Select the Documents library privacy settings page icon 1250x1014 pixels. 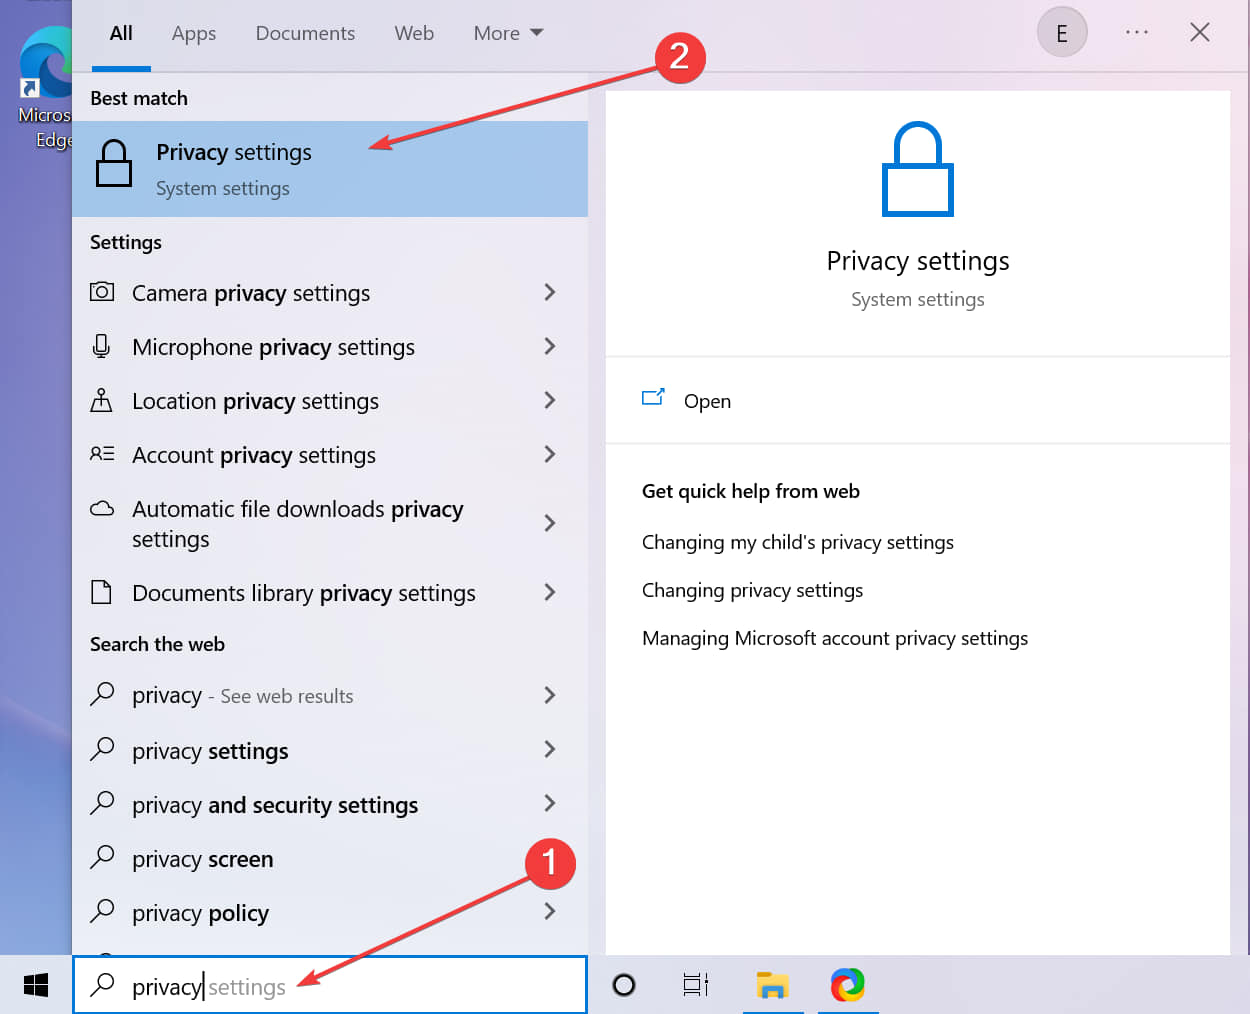102,592
